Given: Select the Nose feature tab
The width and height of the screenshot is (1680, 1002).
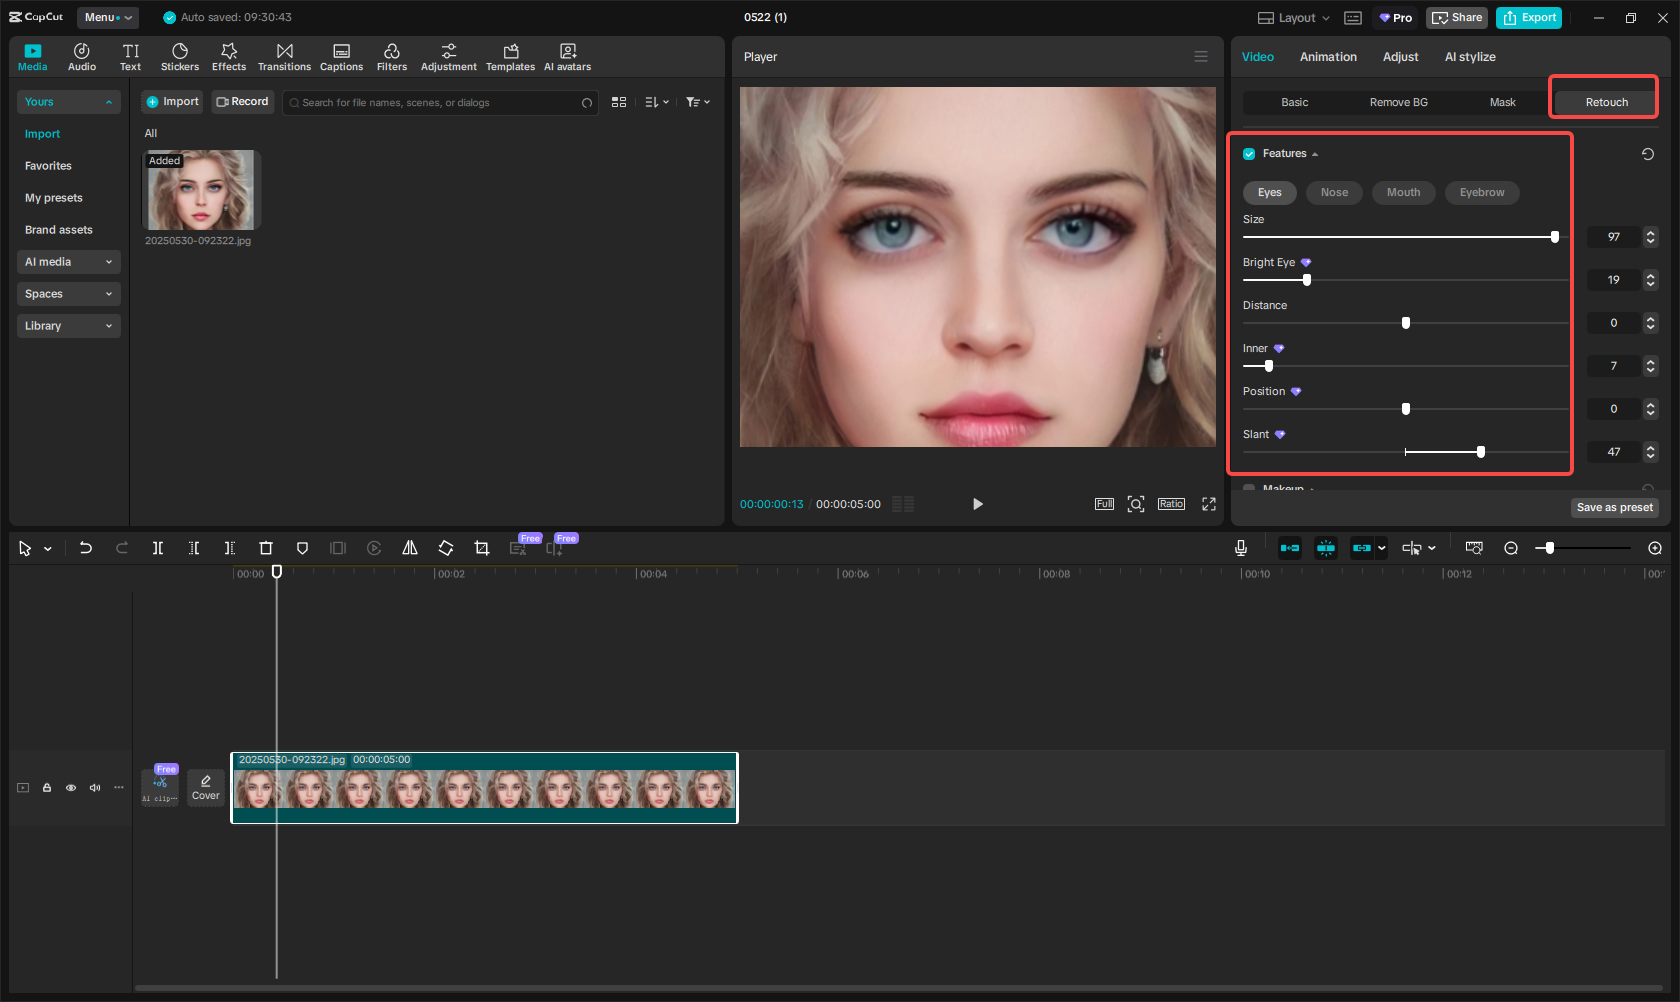Looking at the screenshot, I should click(1334, 193).
